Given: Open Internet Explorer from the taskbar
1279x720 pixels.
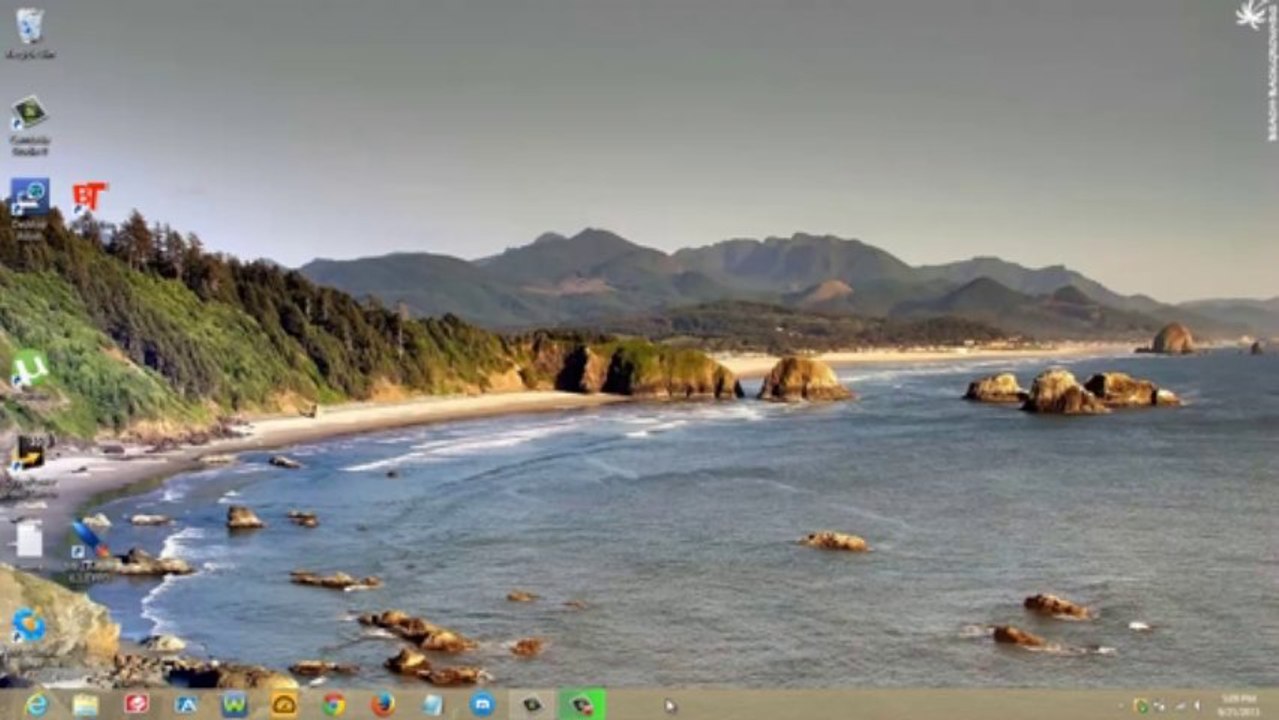Looking at the screenshot, I should [37, 704].
